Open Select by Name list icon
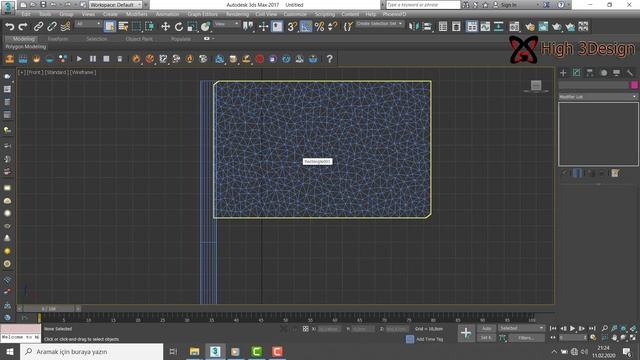This screenshot has height=360, width=640. pyautogui.click(x=123, y=27)
